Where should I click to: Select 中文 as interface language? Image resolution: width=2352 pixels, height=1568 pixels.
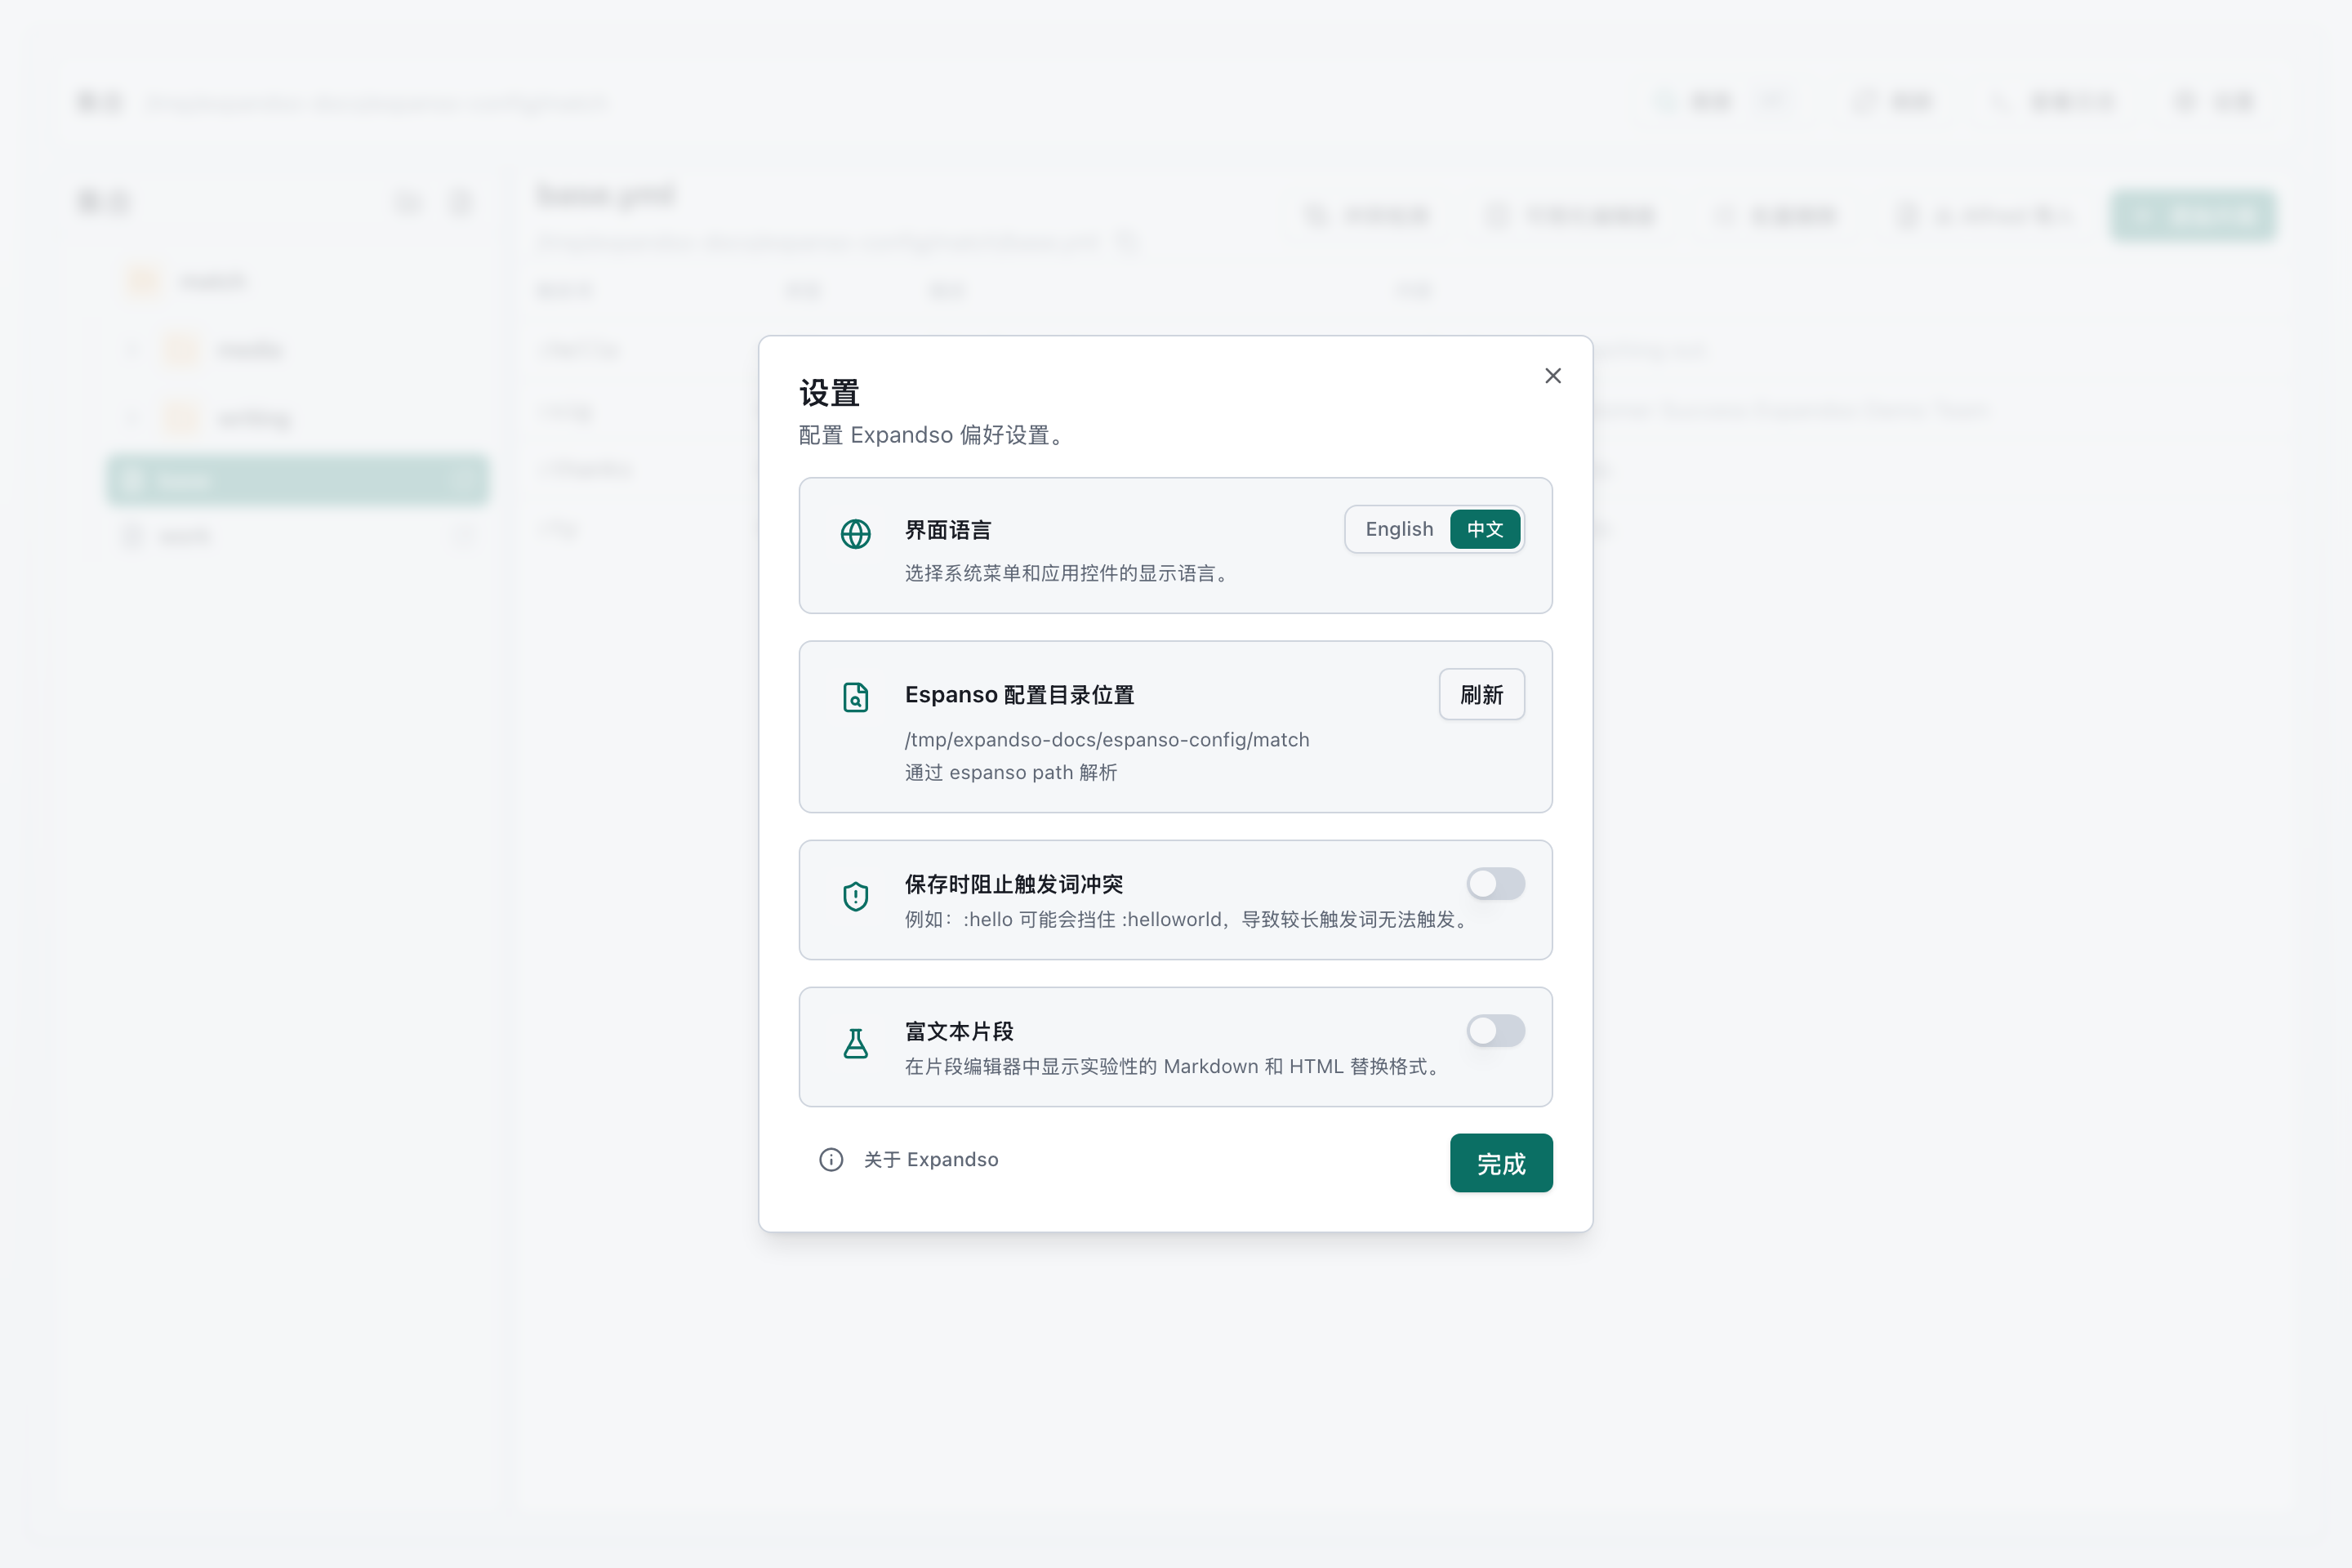1485,529
